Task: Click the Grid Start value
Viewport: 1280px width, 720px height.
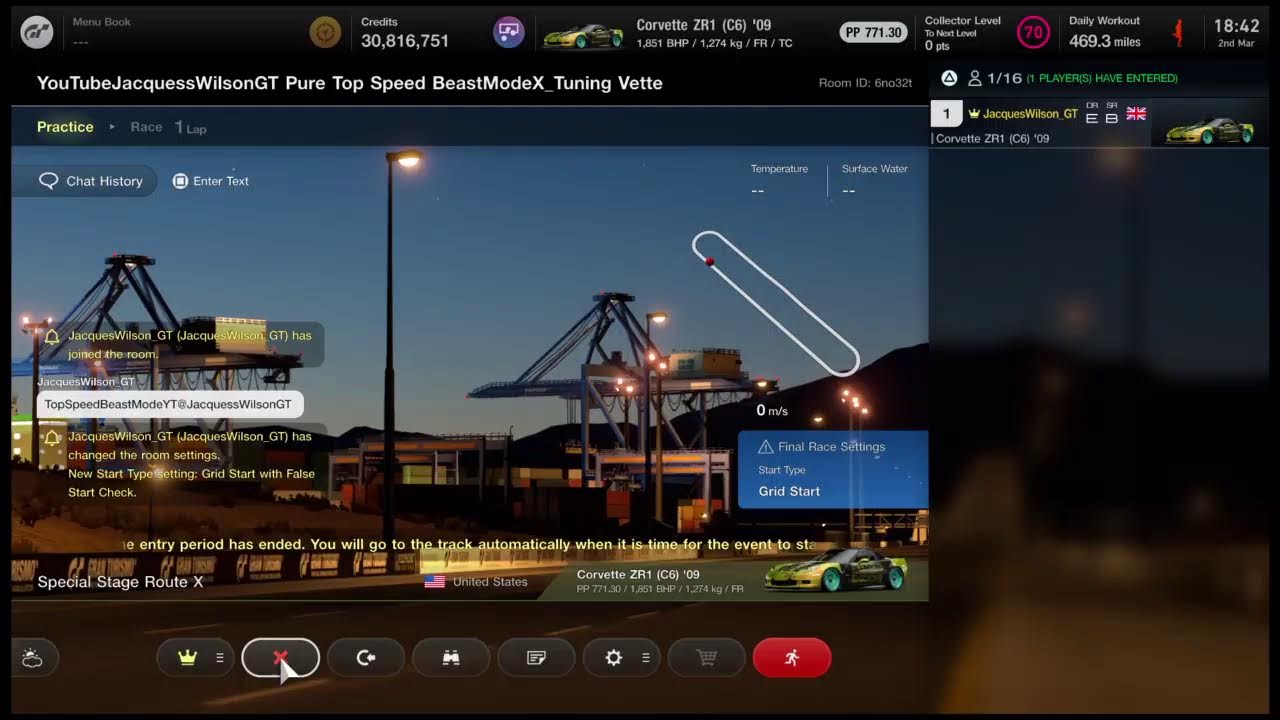Action: [x=789, y=491]
